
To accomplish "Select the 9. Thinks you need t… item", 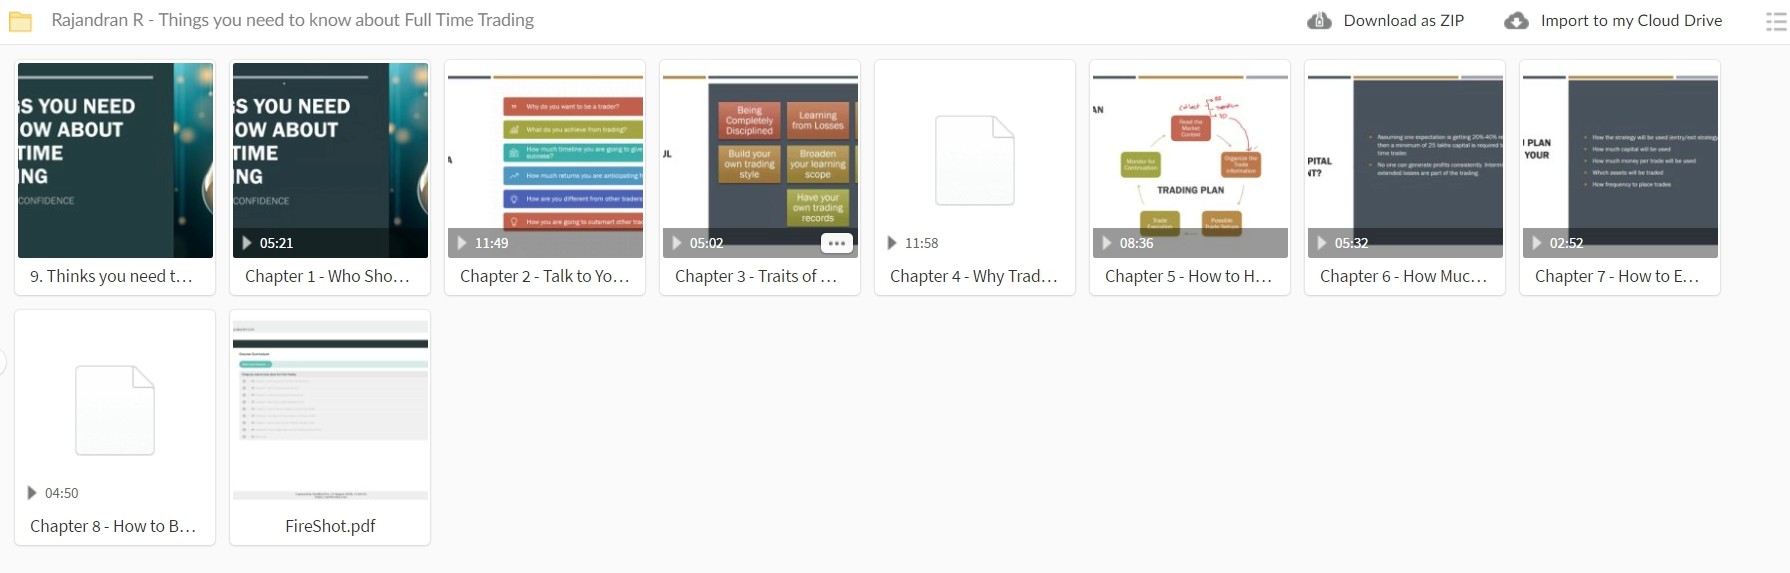I will 115,177.
